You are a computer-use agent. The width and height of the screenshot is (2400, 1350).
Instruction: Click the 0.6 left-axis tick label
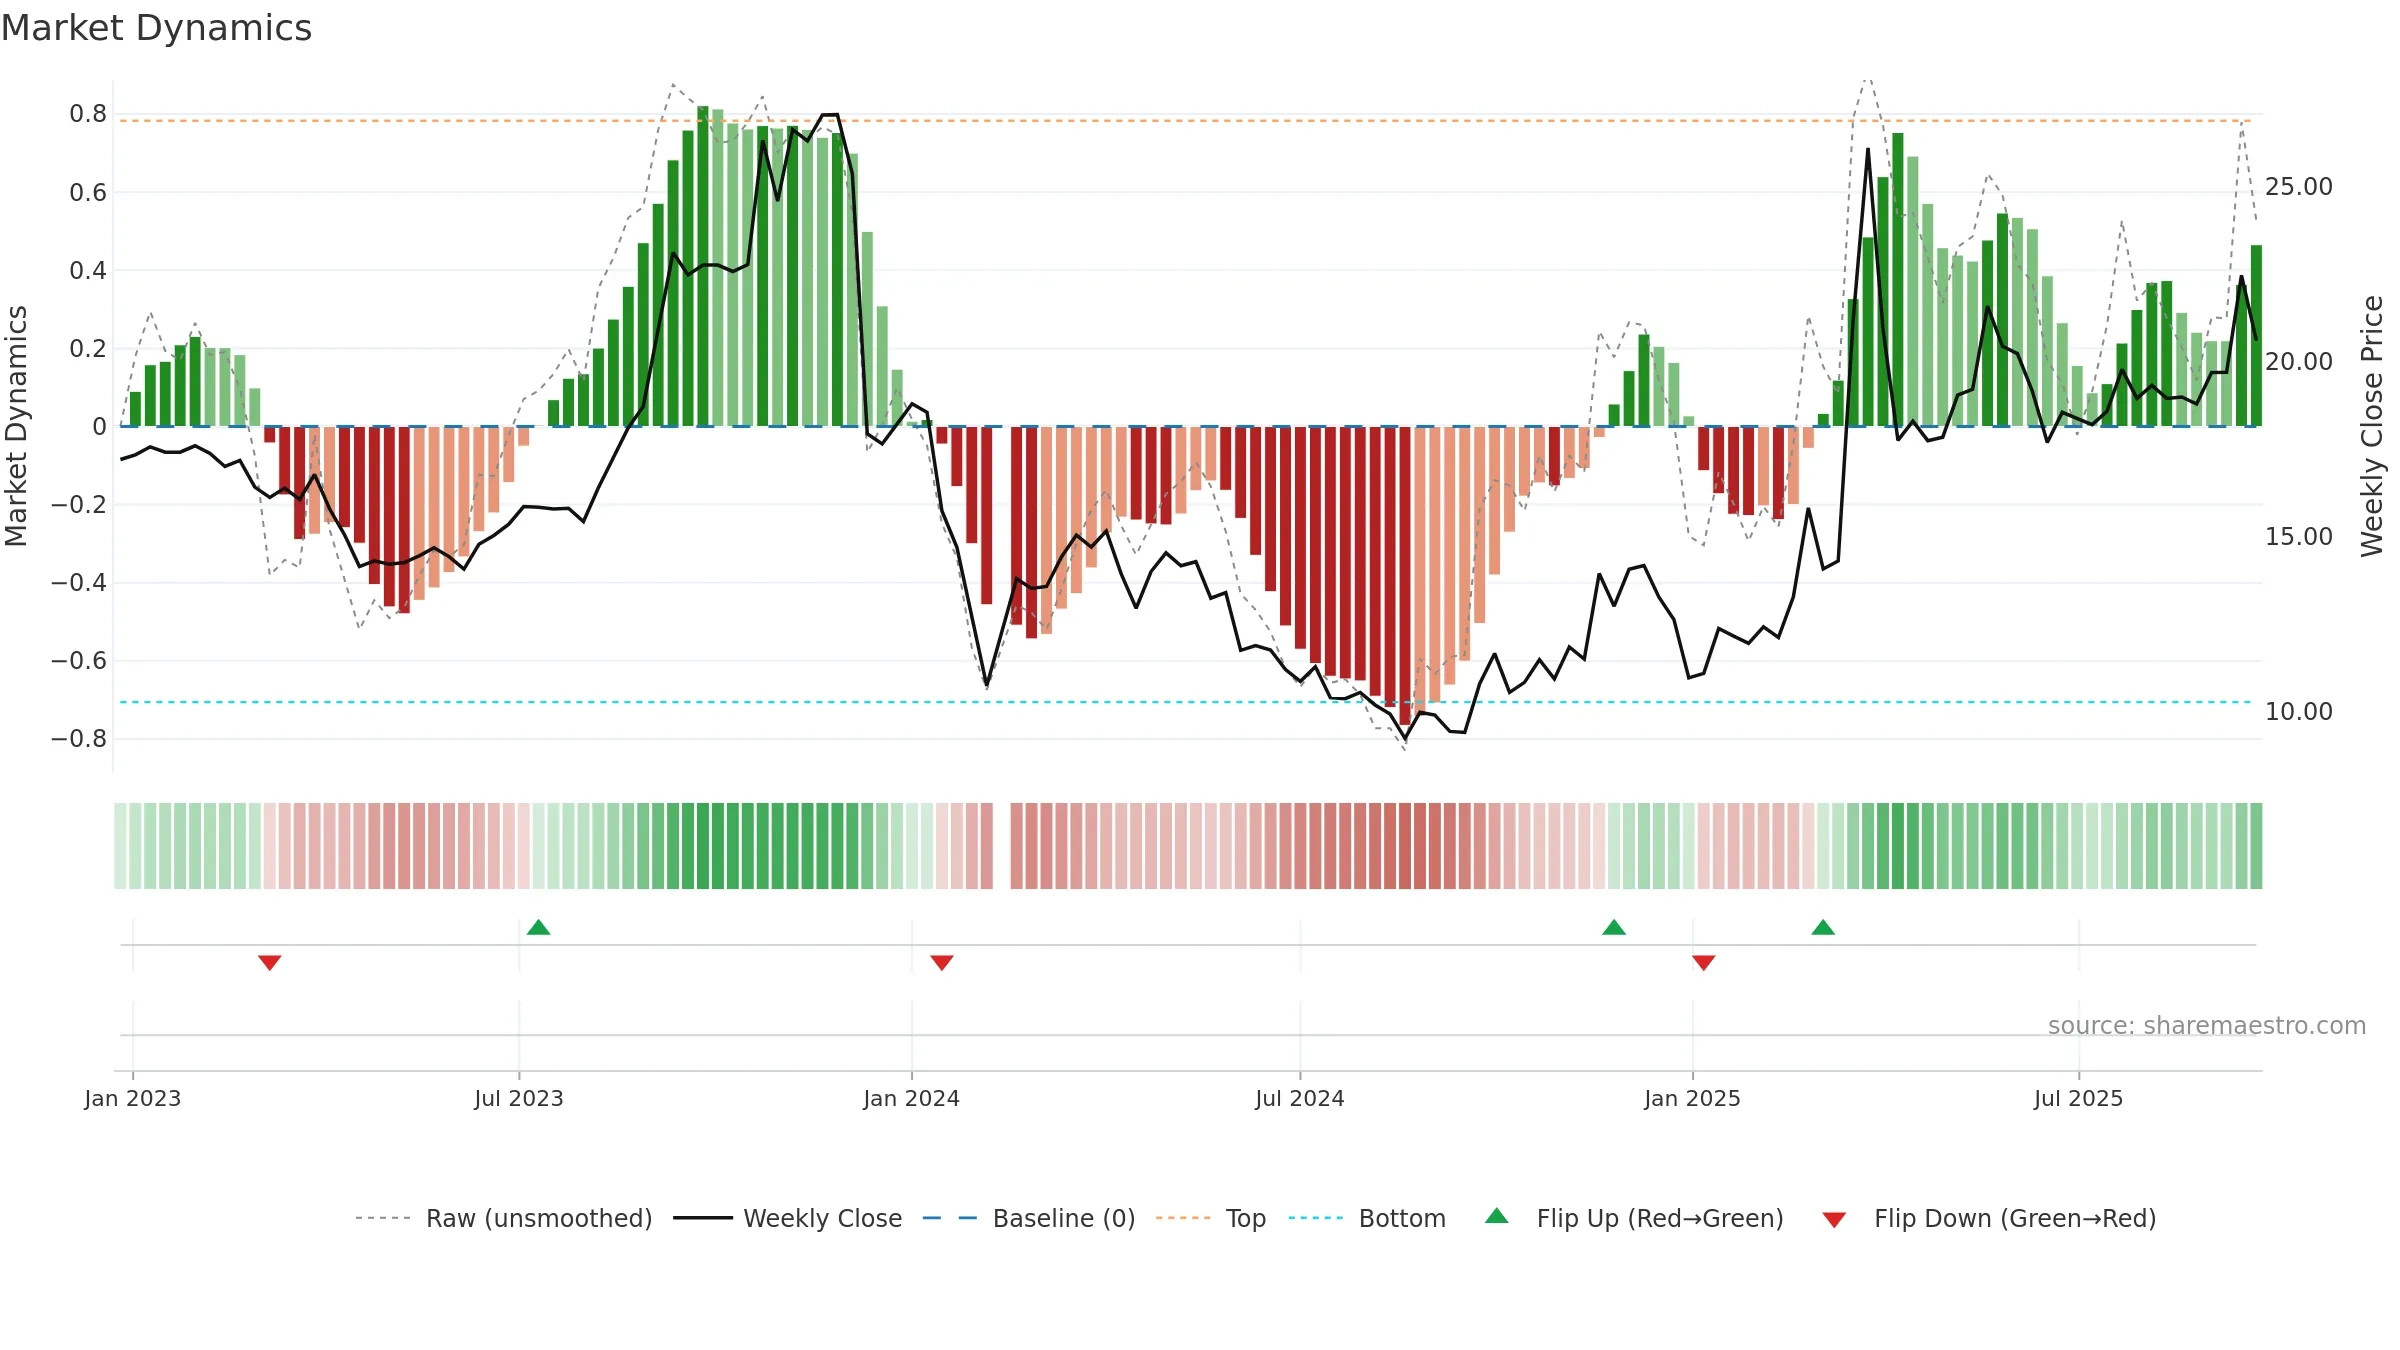[x=88, y=192]
